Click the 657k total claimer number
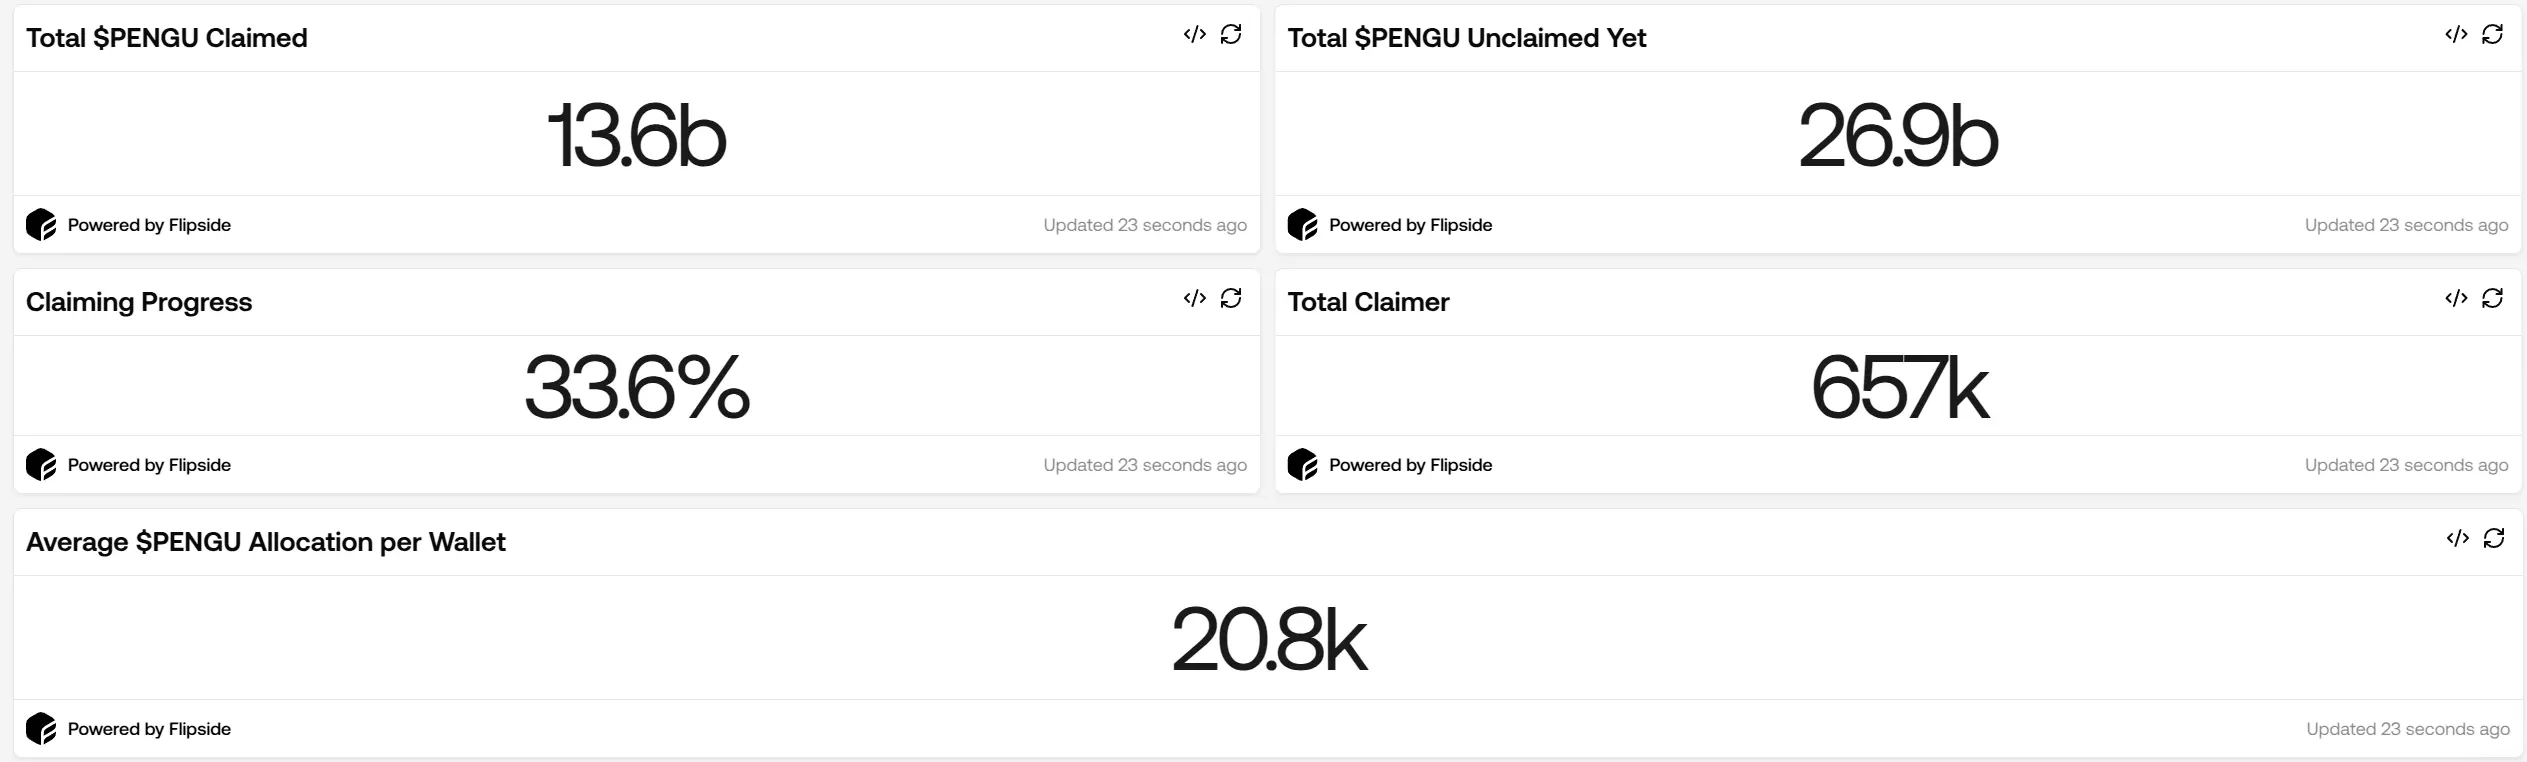The height and width of the screenshot is (762, 2527). (x=1899, y=388)
